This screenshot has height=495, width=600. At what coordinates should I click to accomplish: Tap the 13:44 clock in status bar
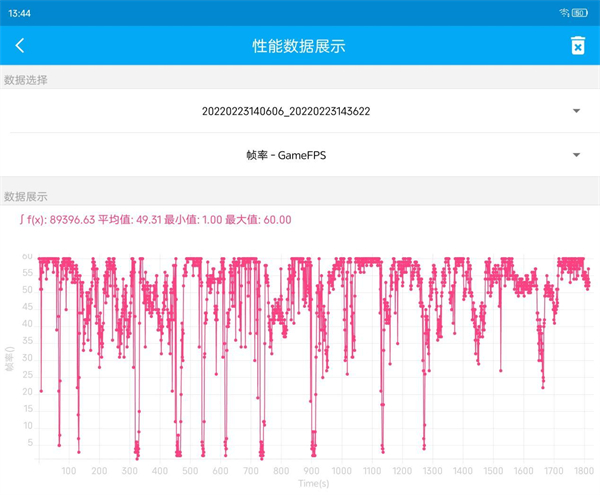click(20, 11)
